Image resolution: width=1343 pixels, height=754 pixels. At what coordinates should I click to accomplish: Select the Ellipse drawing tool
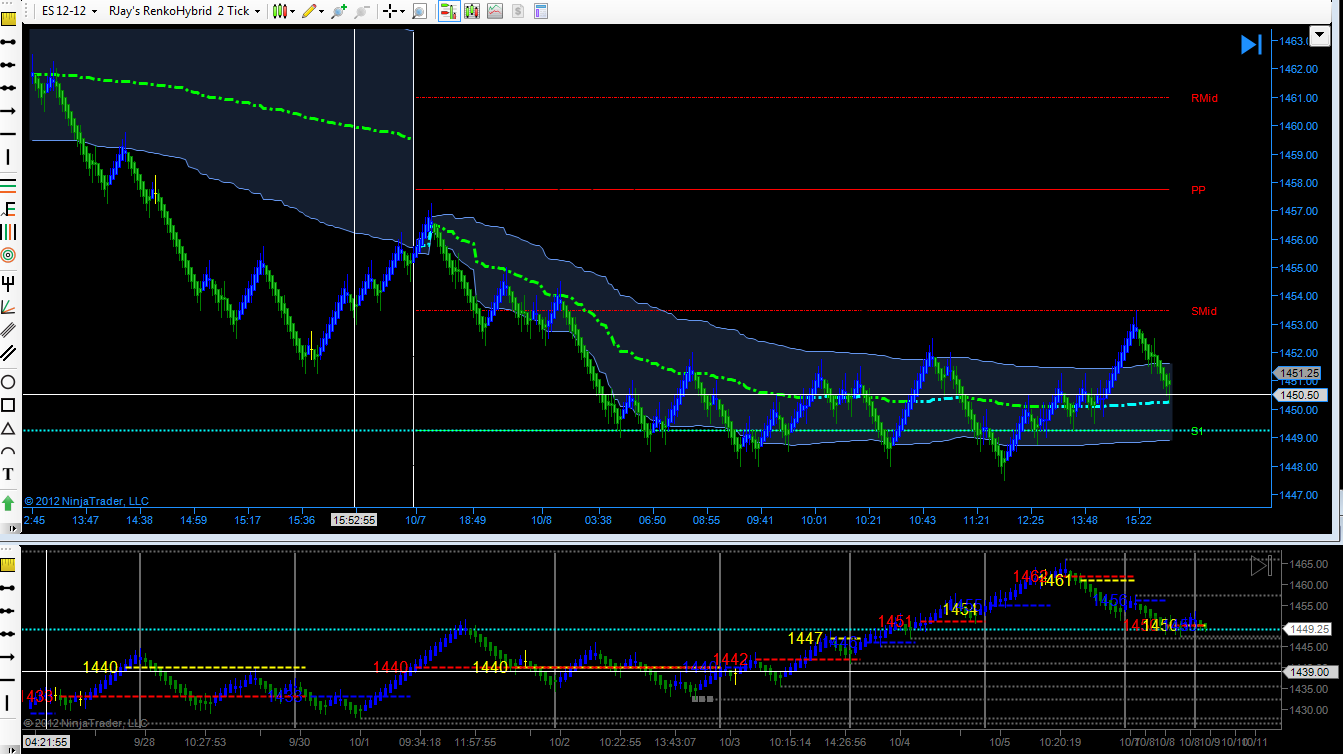[x=8, y=382]
